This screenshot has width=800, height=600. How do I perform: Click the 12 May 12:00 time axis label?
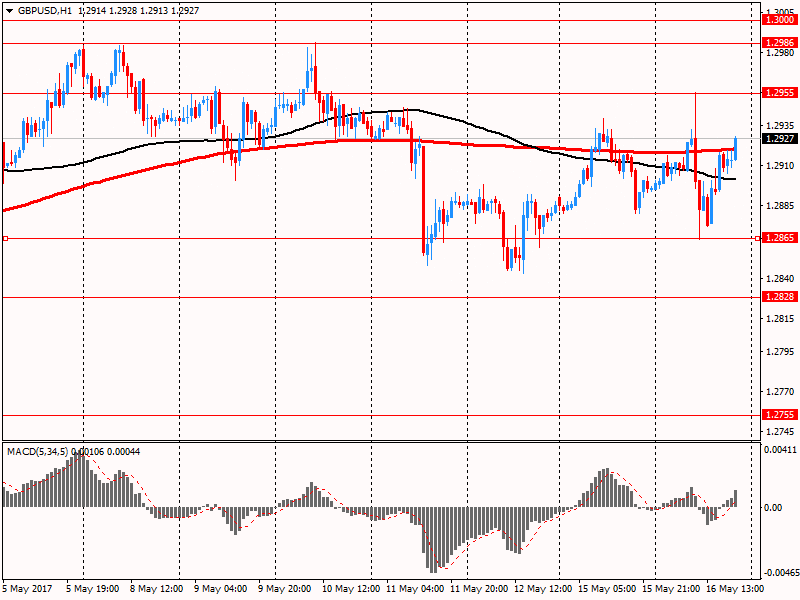[x=543, y=589]
